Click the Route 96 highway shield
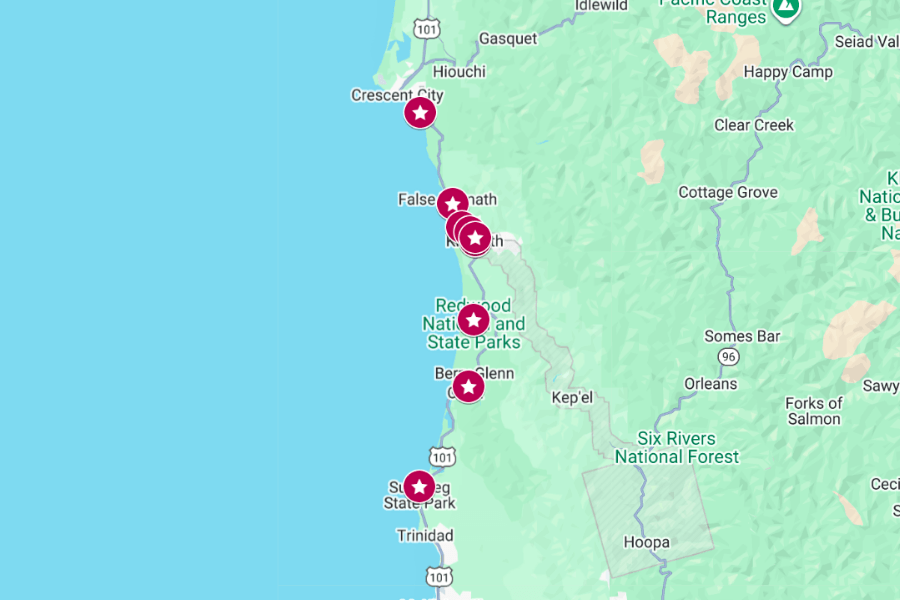The width and height of the screenshot is (900, 600). pyautogui.click(x=728, y=357)
